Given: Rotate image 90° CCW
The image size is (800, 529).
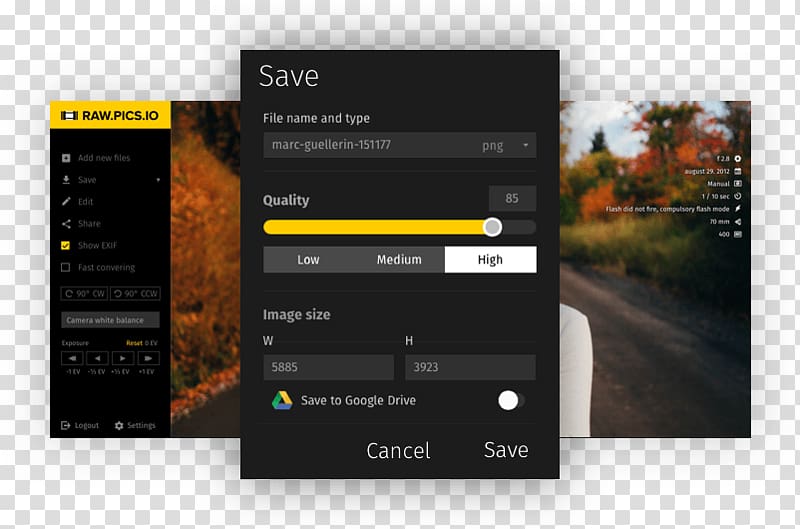Looking at the screenshot, I should (135, 293).
